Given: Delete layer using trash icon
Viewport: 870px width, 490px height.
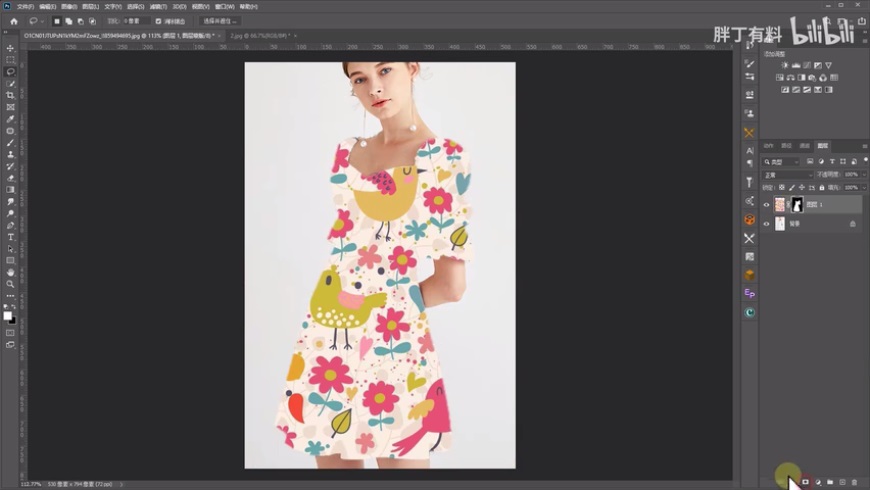Looking at the screenshot, I should click(x=855, y=482).
